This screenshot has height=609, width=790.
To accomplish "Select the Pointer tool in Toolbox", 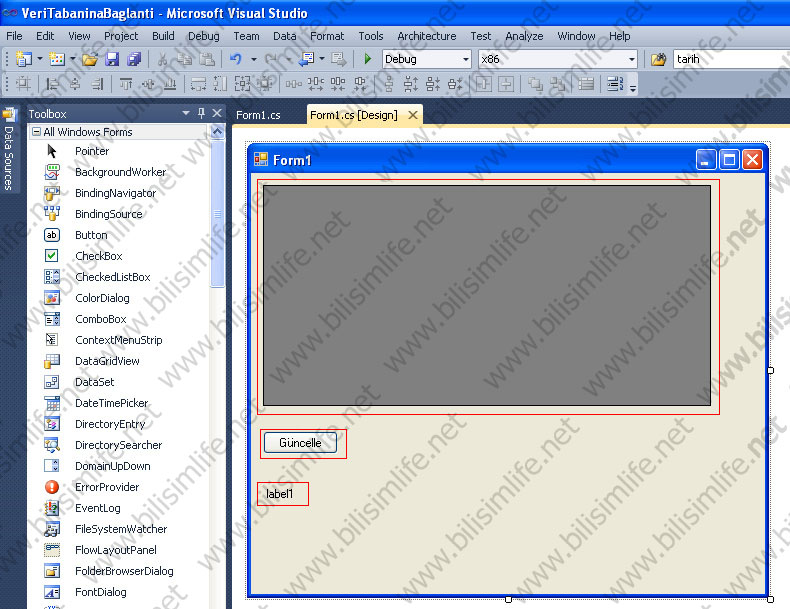I will pos(92,151).
